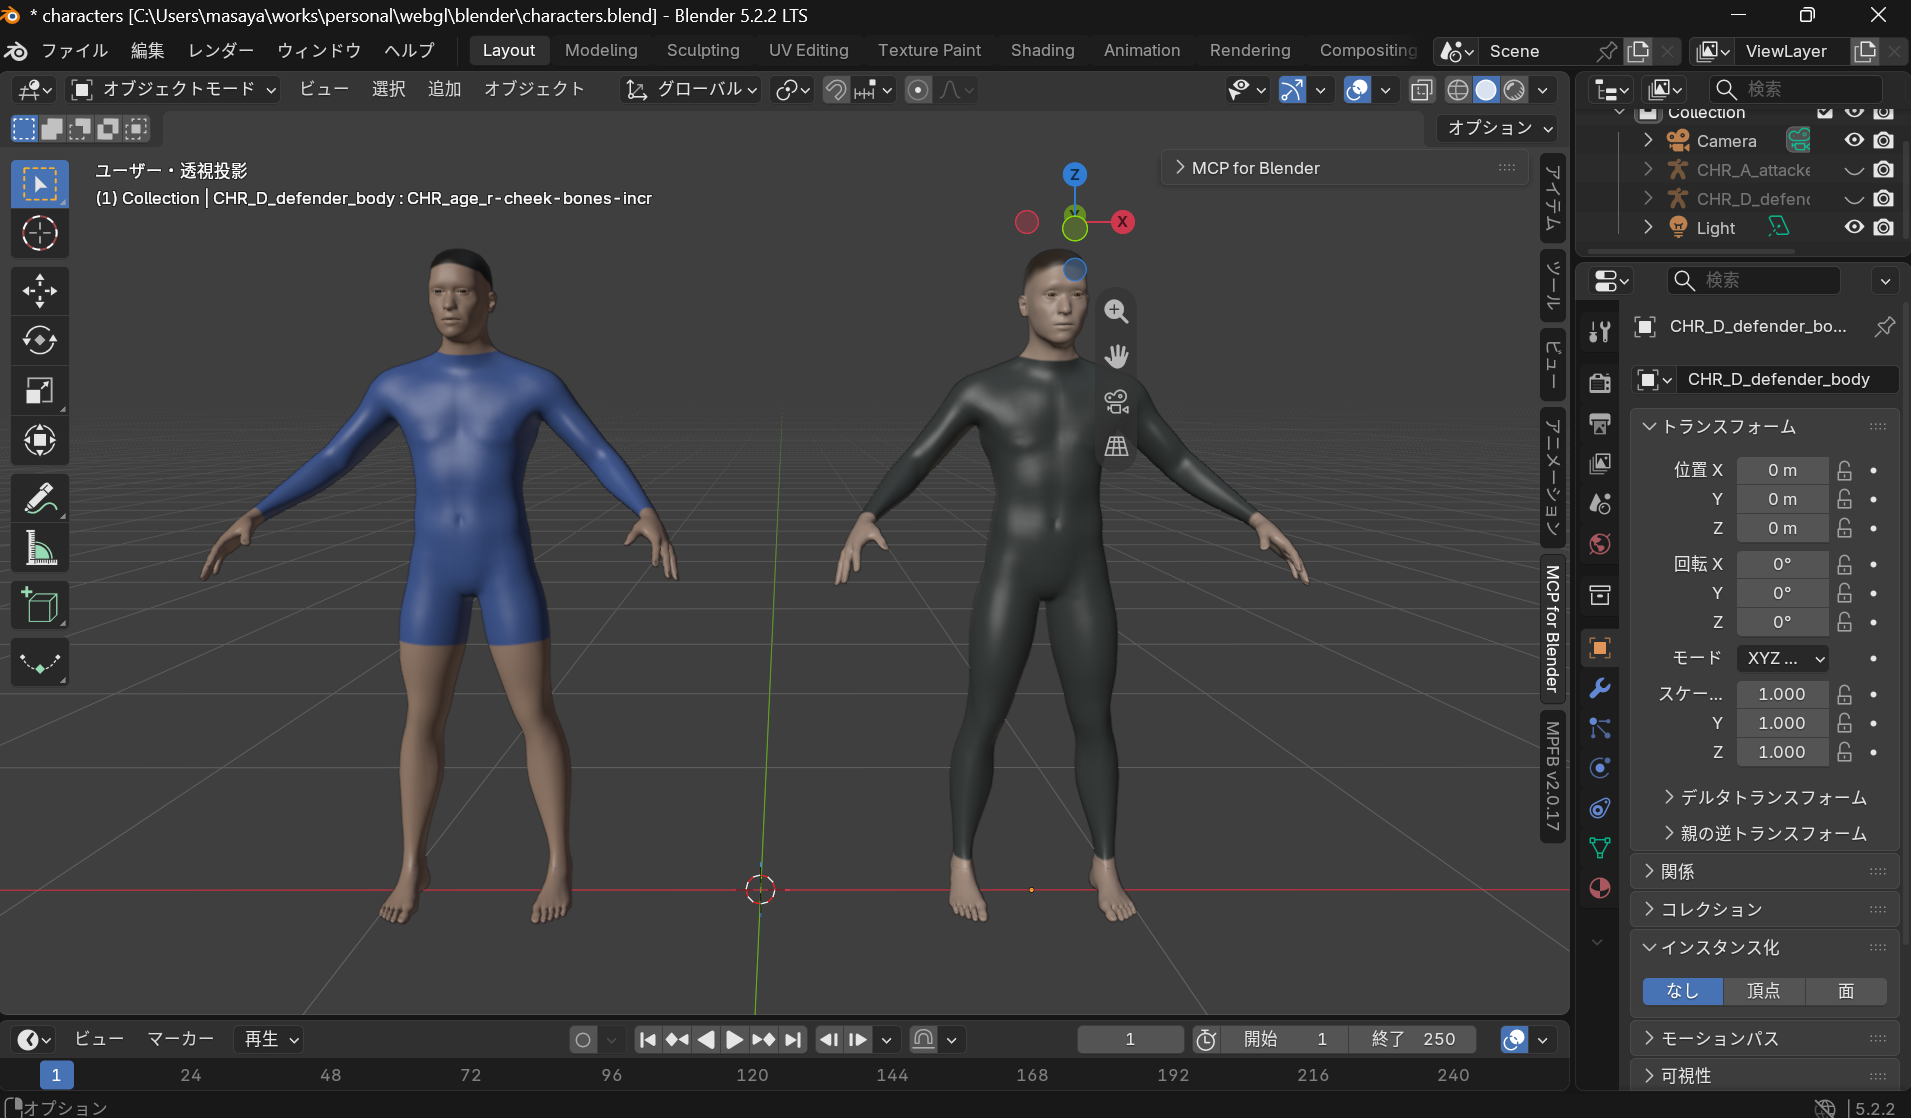Open the ファイル menu

(74, 50)
